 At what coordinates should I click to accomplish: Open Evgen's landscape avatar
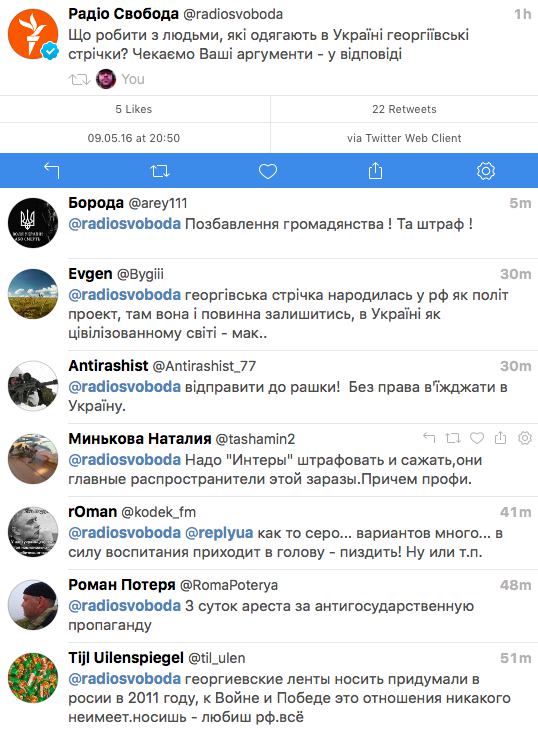33,294
